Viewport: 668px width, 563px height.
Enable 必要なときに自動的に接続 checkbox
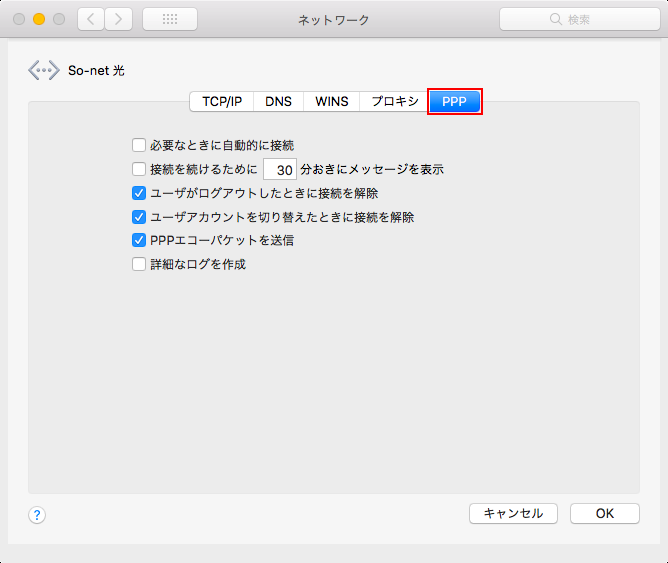click(x=139, y=145)
